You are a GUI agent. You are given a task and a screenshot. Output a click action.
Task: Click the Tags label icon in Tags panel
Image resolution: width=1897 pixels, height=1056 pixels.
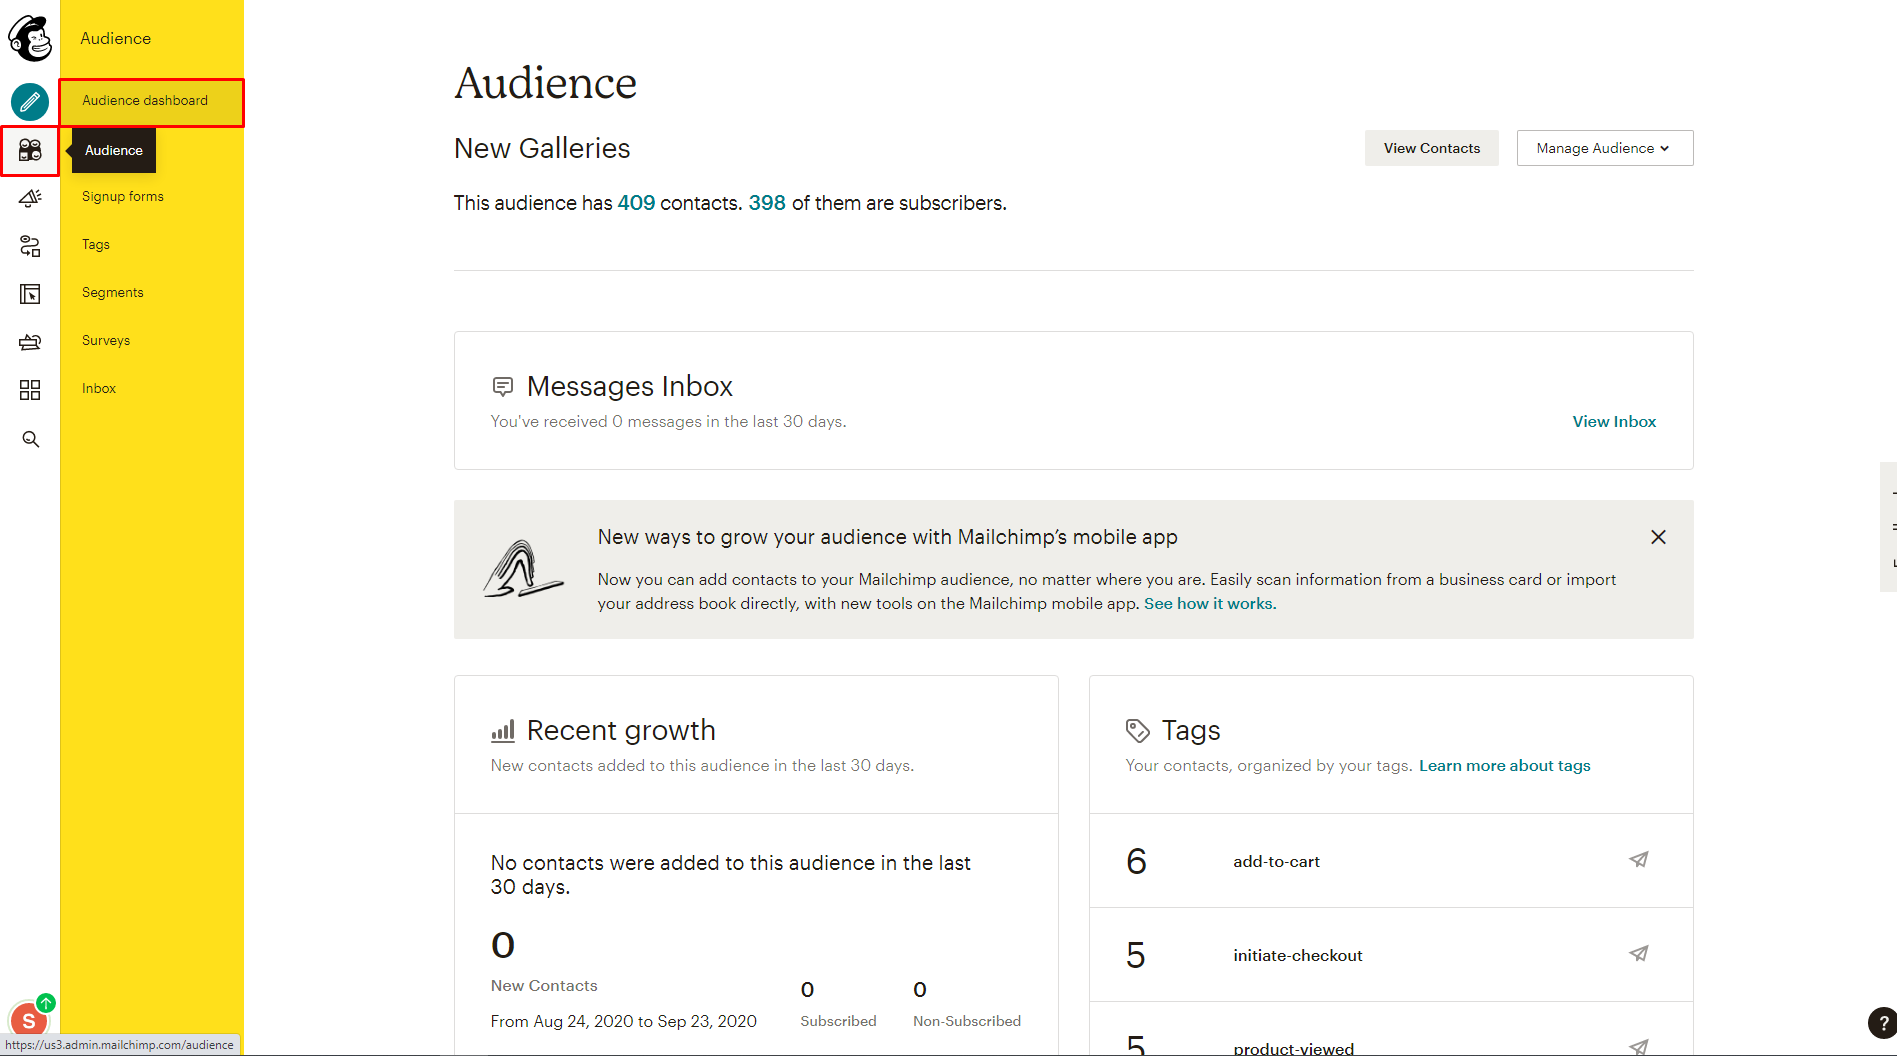[x=1138, y=730]
